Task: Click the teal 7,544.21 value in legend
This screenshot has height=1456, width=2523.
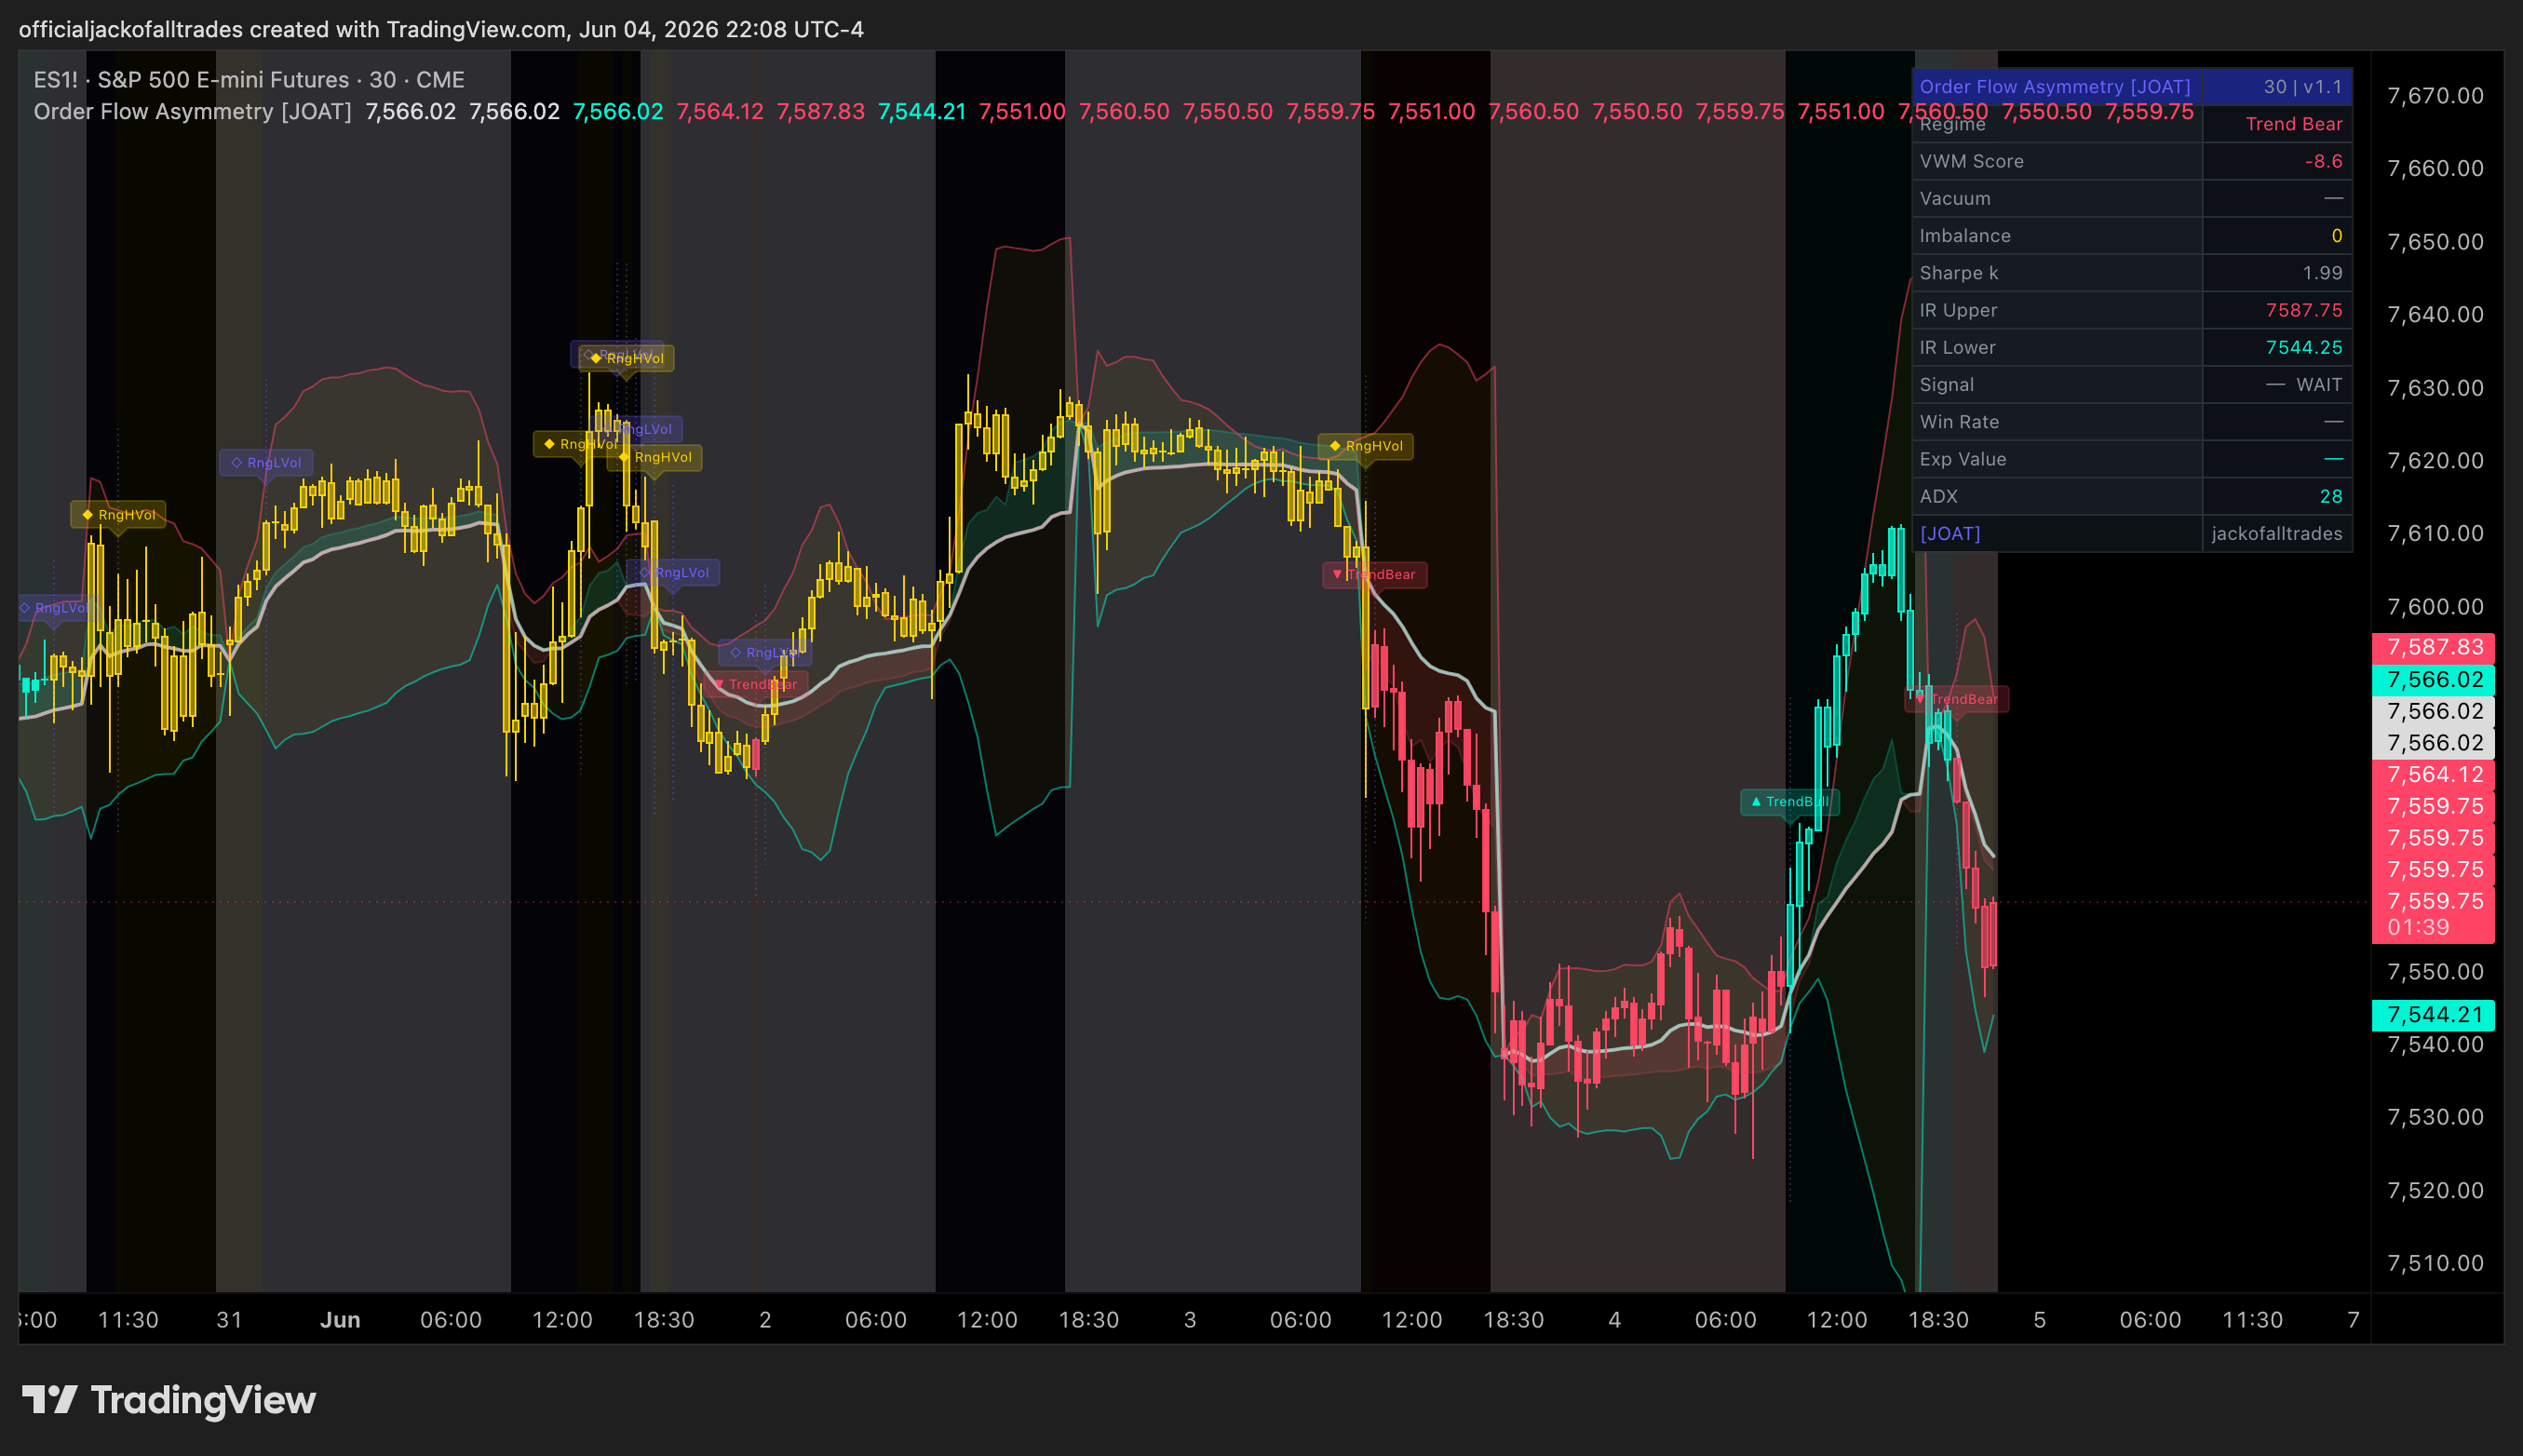Action: tap(922, 112)
